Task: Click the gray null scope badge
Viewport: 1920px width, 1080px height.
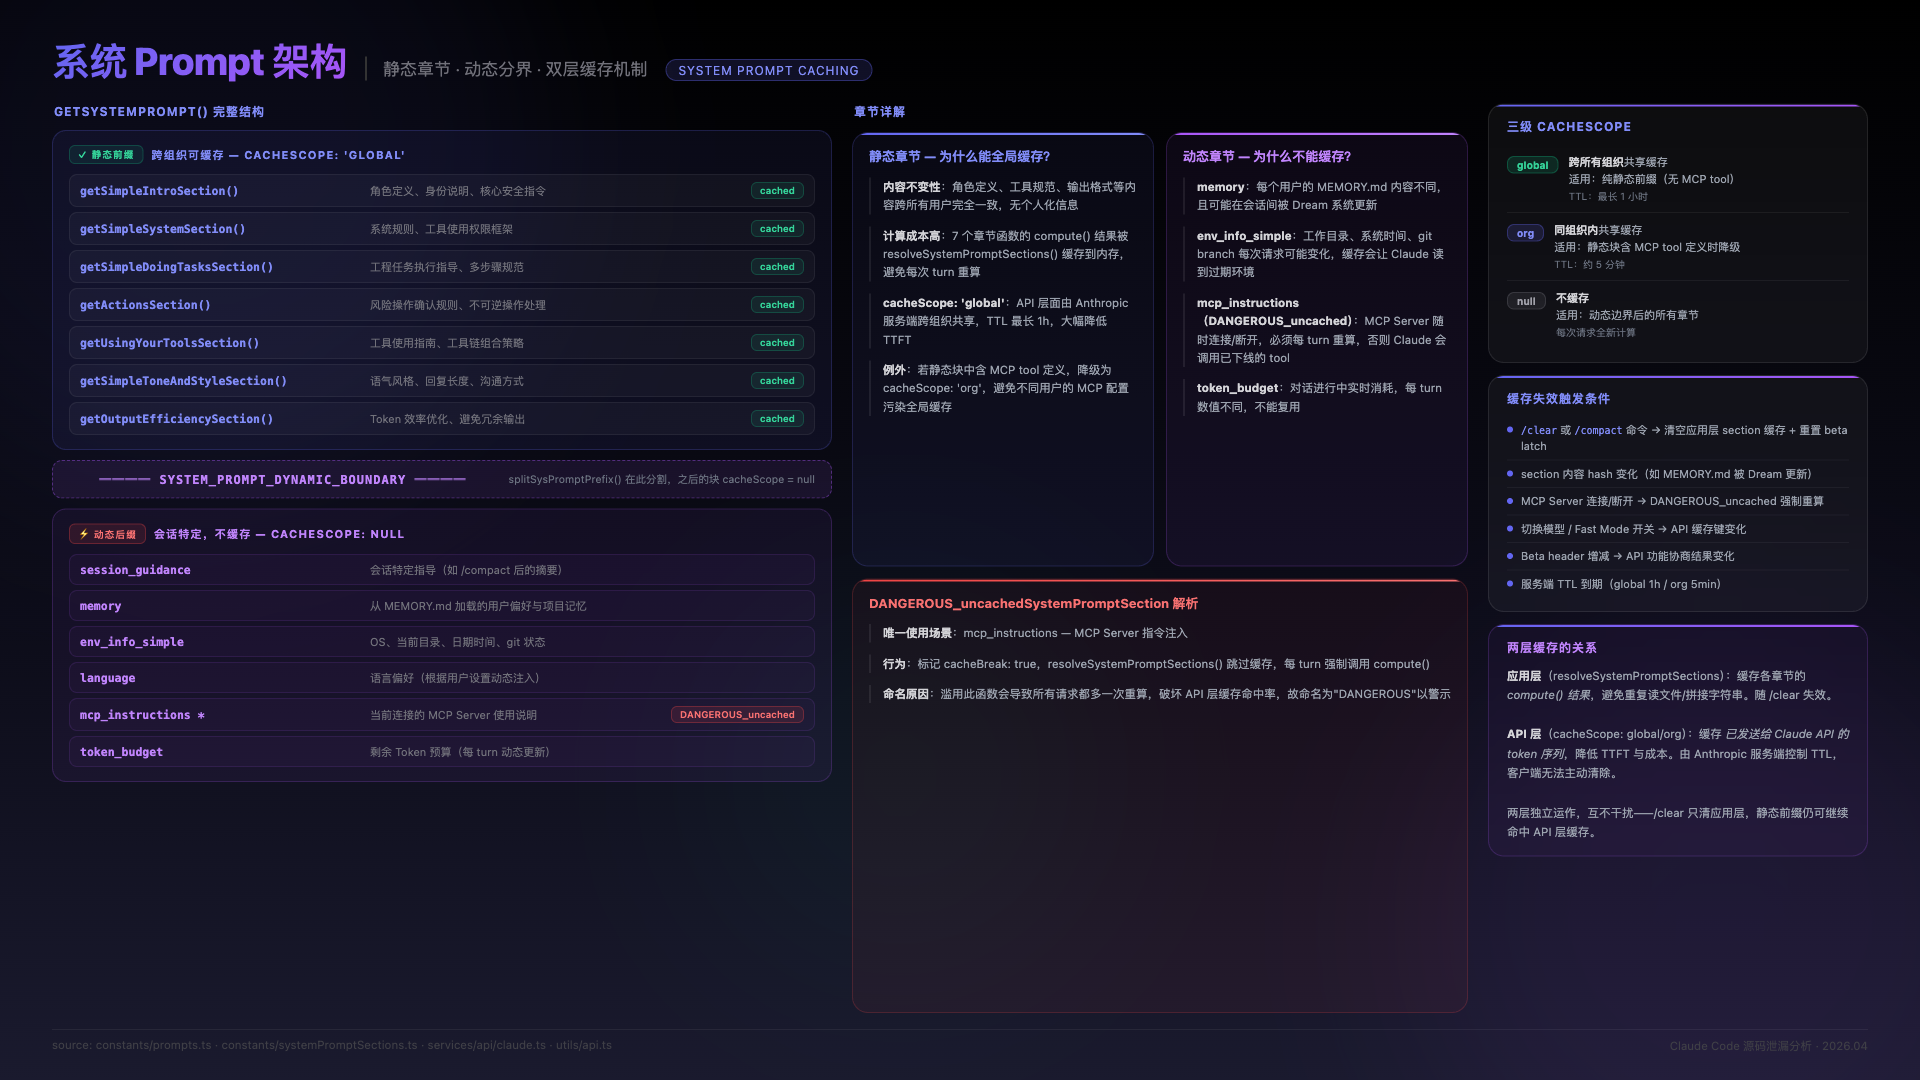Action: [x=1526, y=302]
